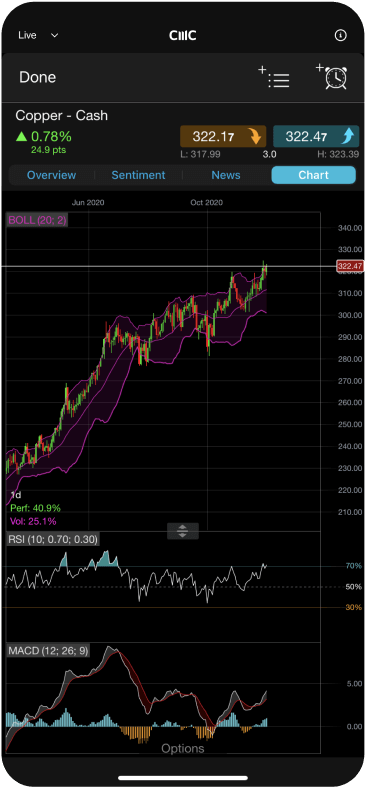Tap the green up triangle indicator
Image resolution: width=365 pixels, height=788 pixels.
pyautogui.click(x=21, y=136)
